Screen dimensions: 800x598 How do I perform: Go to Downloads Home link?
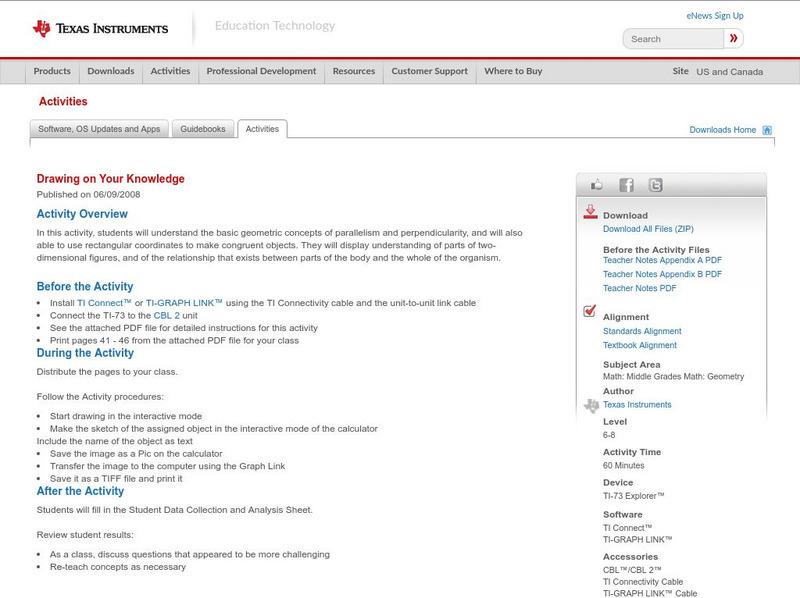pos(722,130)
